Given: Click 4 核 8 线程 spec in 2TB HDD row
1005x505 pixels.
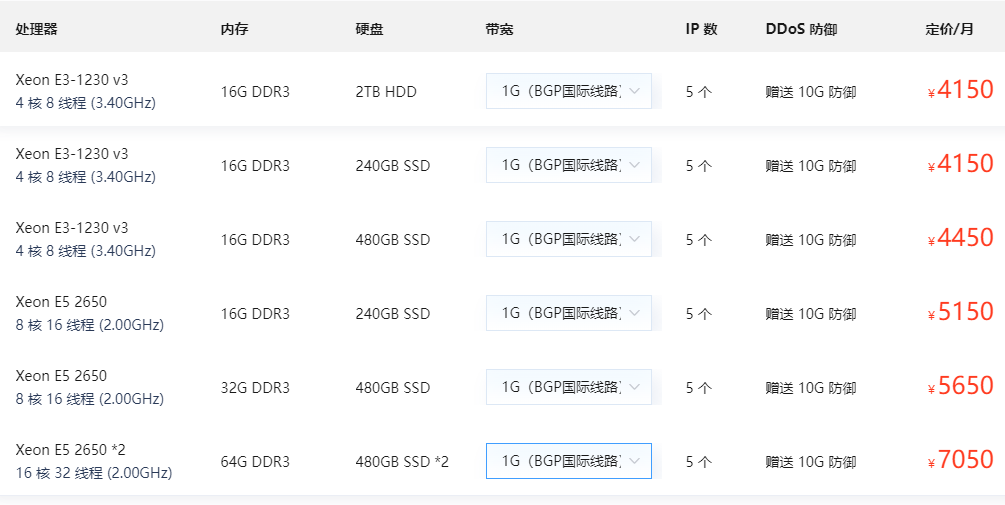Looking at the screenshot, I should coord(86,103).
